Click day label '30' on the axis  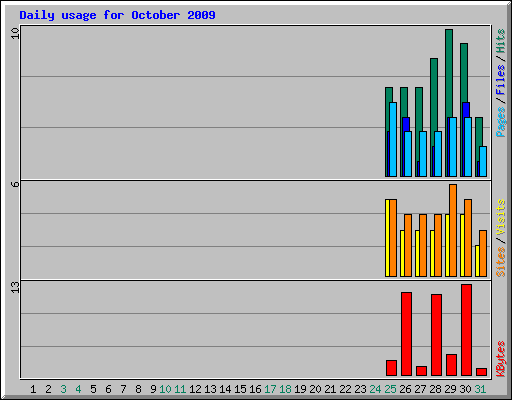tap(465, 389)
